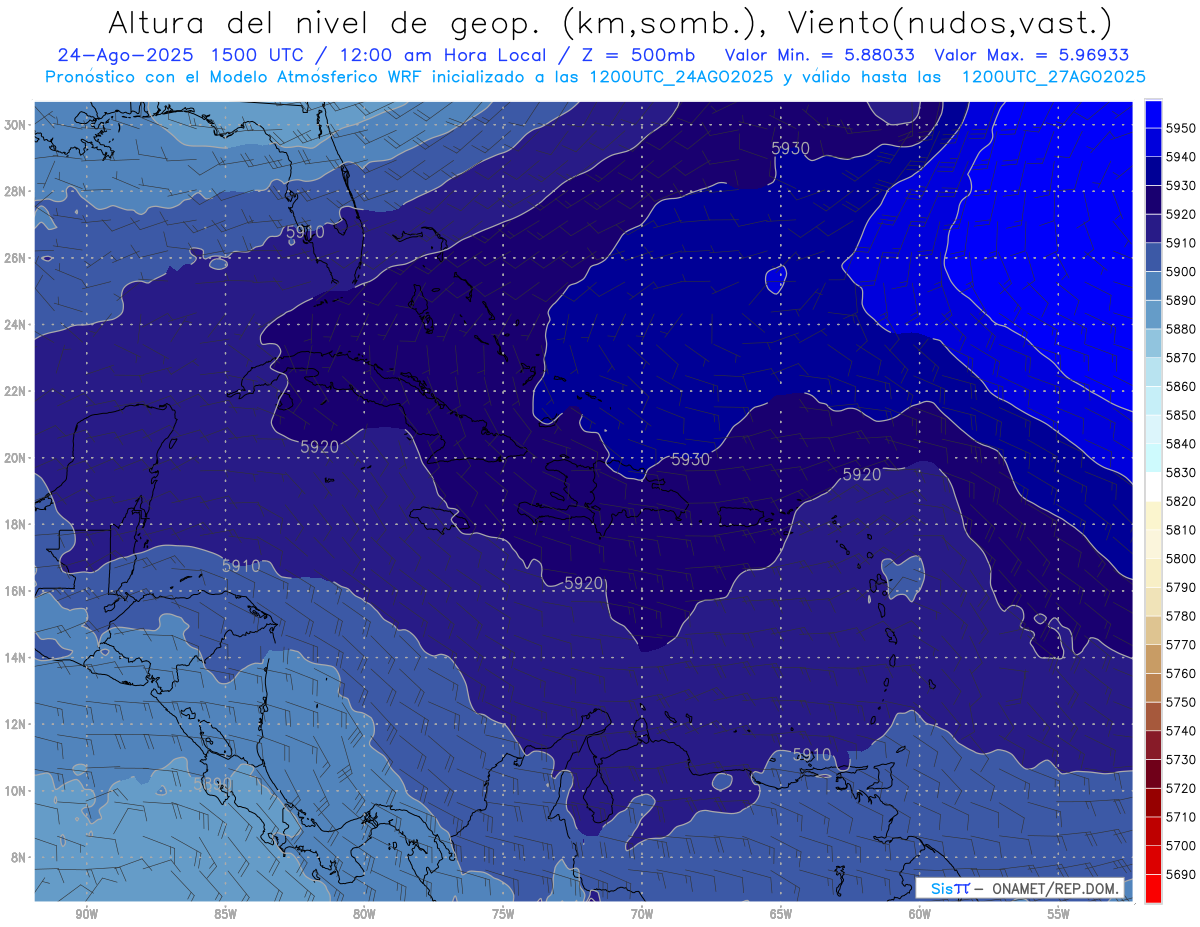Click the 22N latitude axis label
The height and width of the screenshot is (927, 1200).
click(15, 391)
